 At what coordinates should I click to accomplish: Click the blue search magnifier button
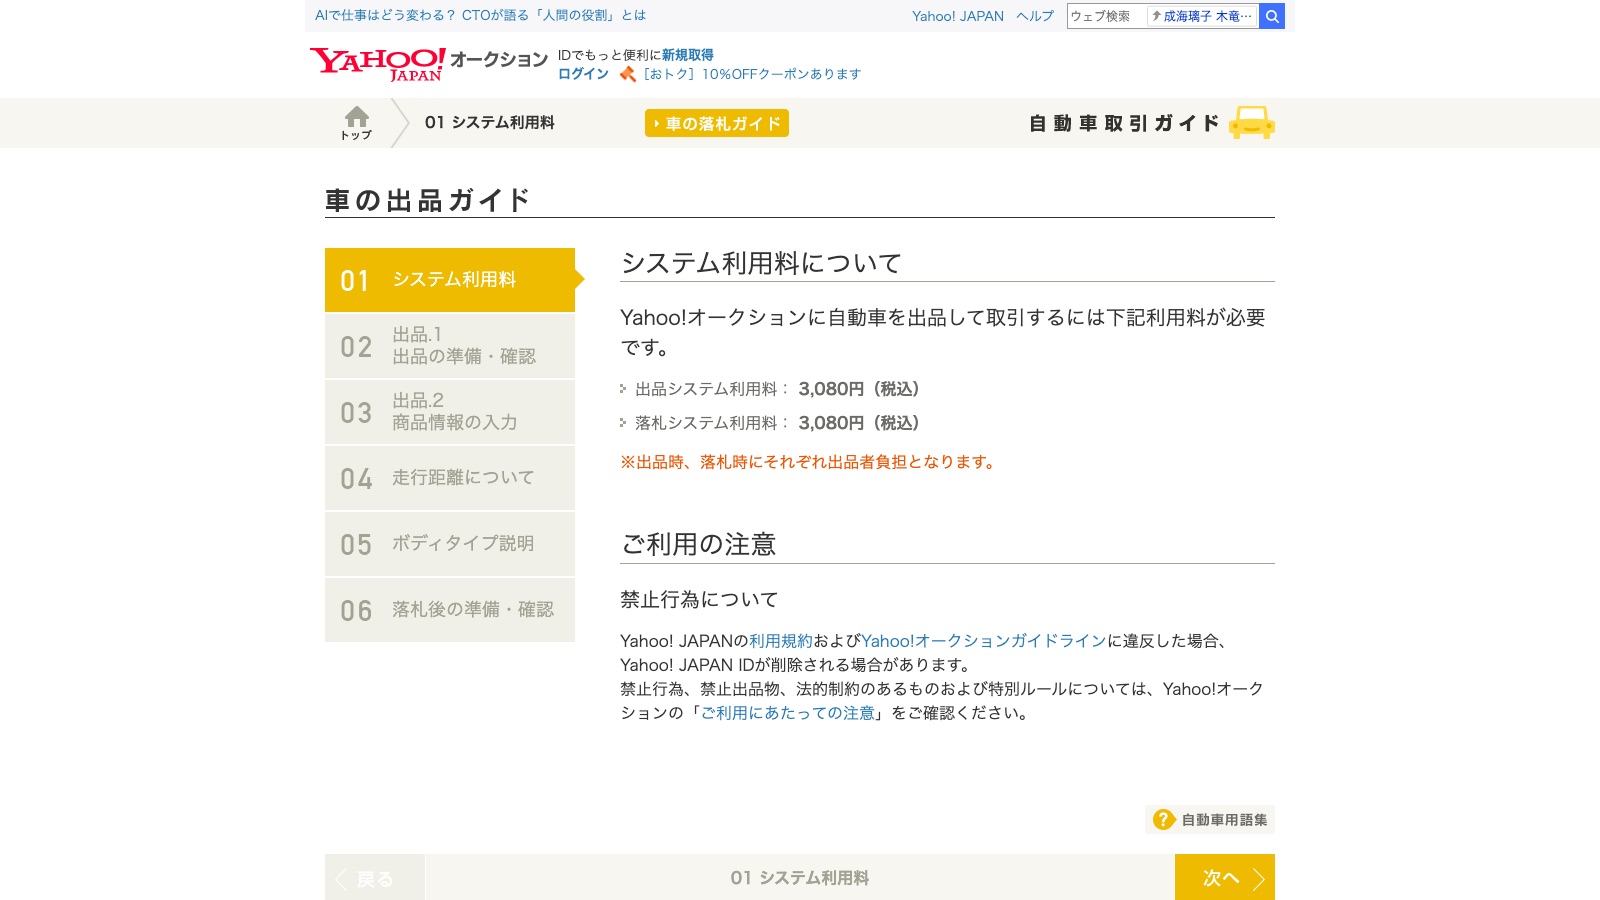click(1272, 16)
